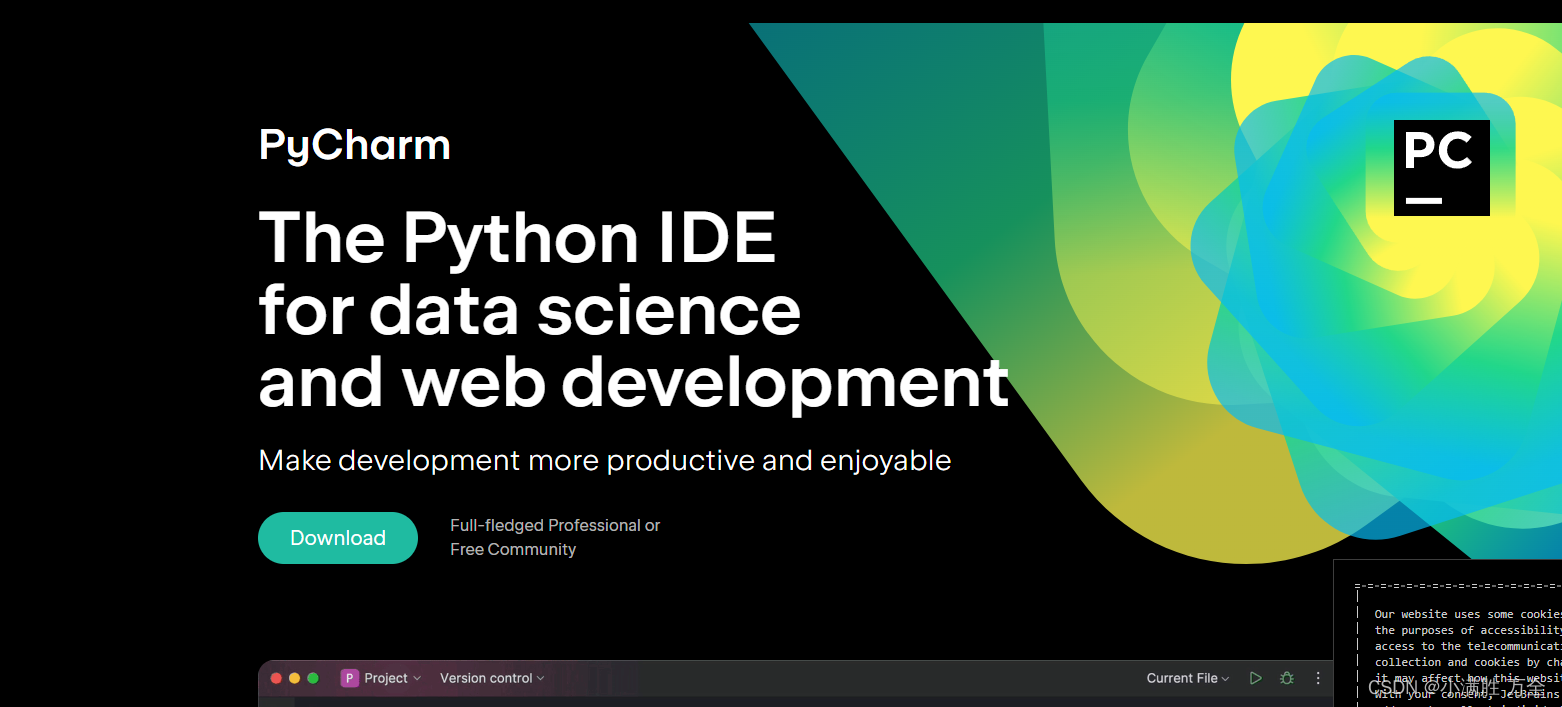Click the red close window dot
The image size is (1562, 707).
(276, 678)
